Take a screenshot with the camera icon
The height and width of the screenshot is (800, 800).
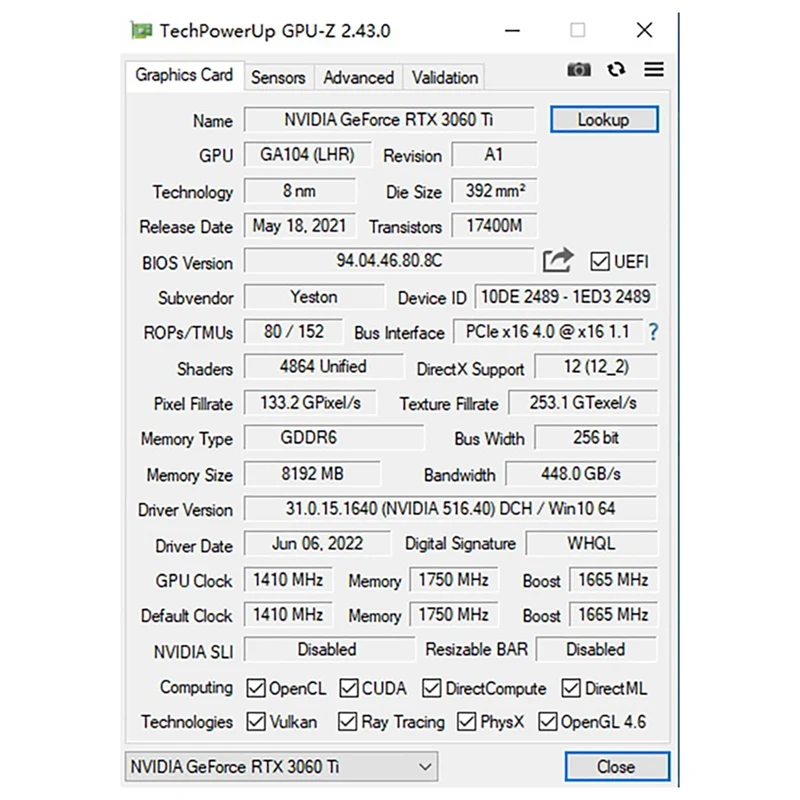(x=579, y=69)
